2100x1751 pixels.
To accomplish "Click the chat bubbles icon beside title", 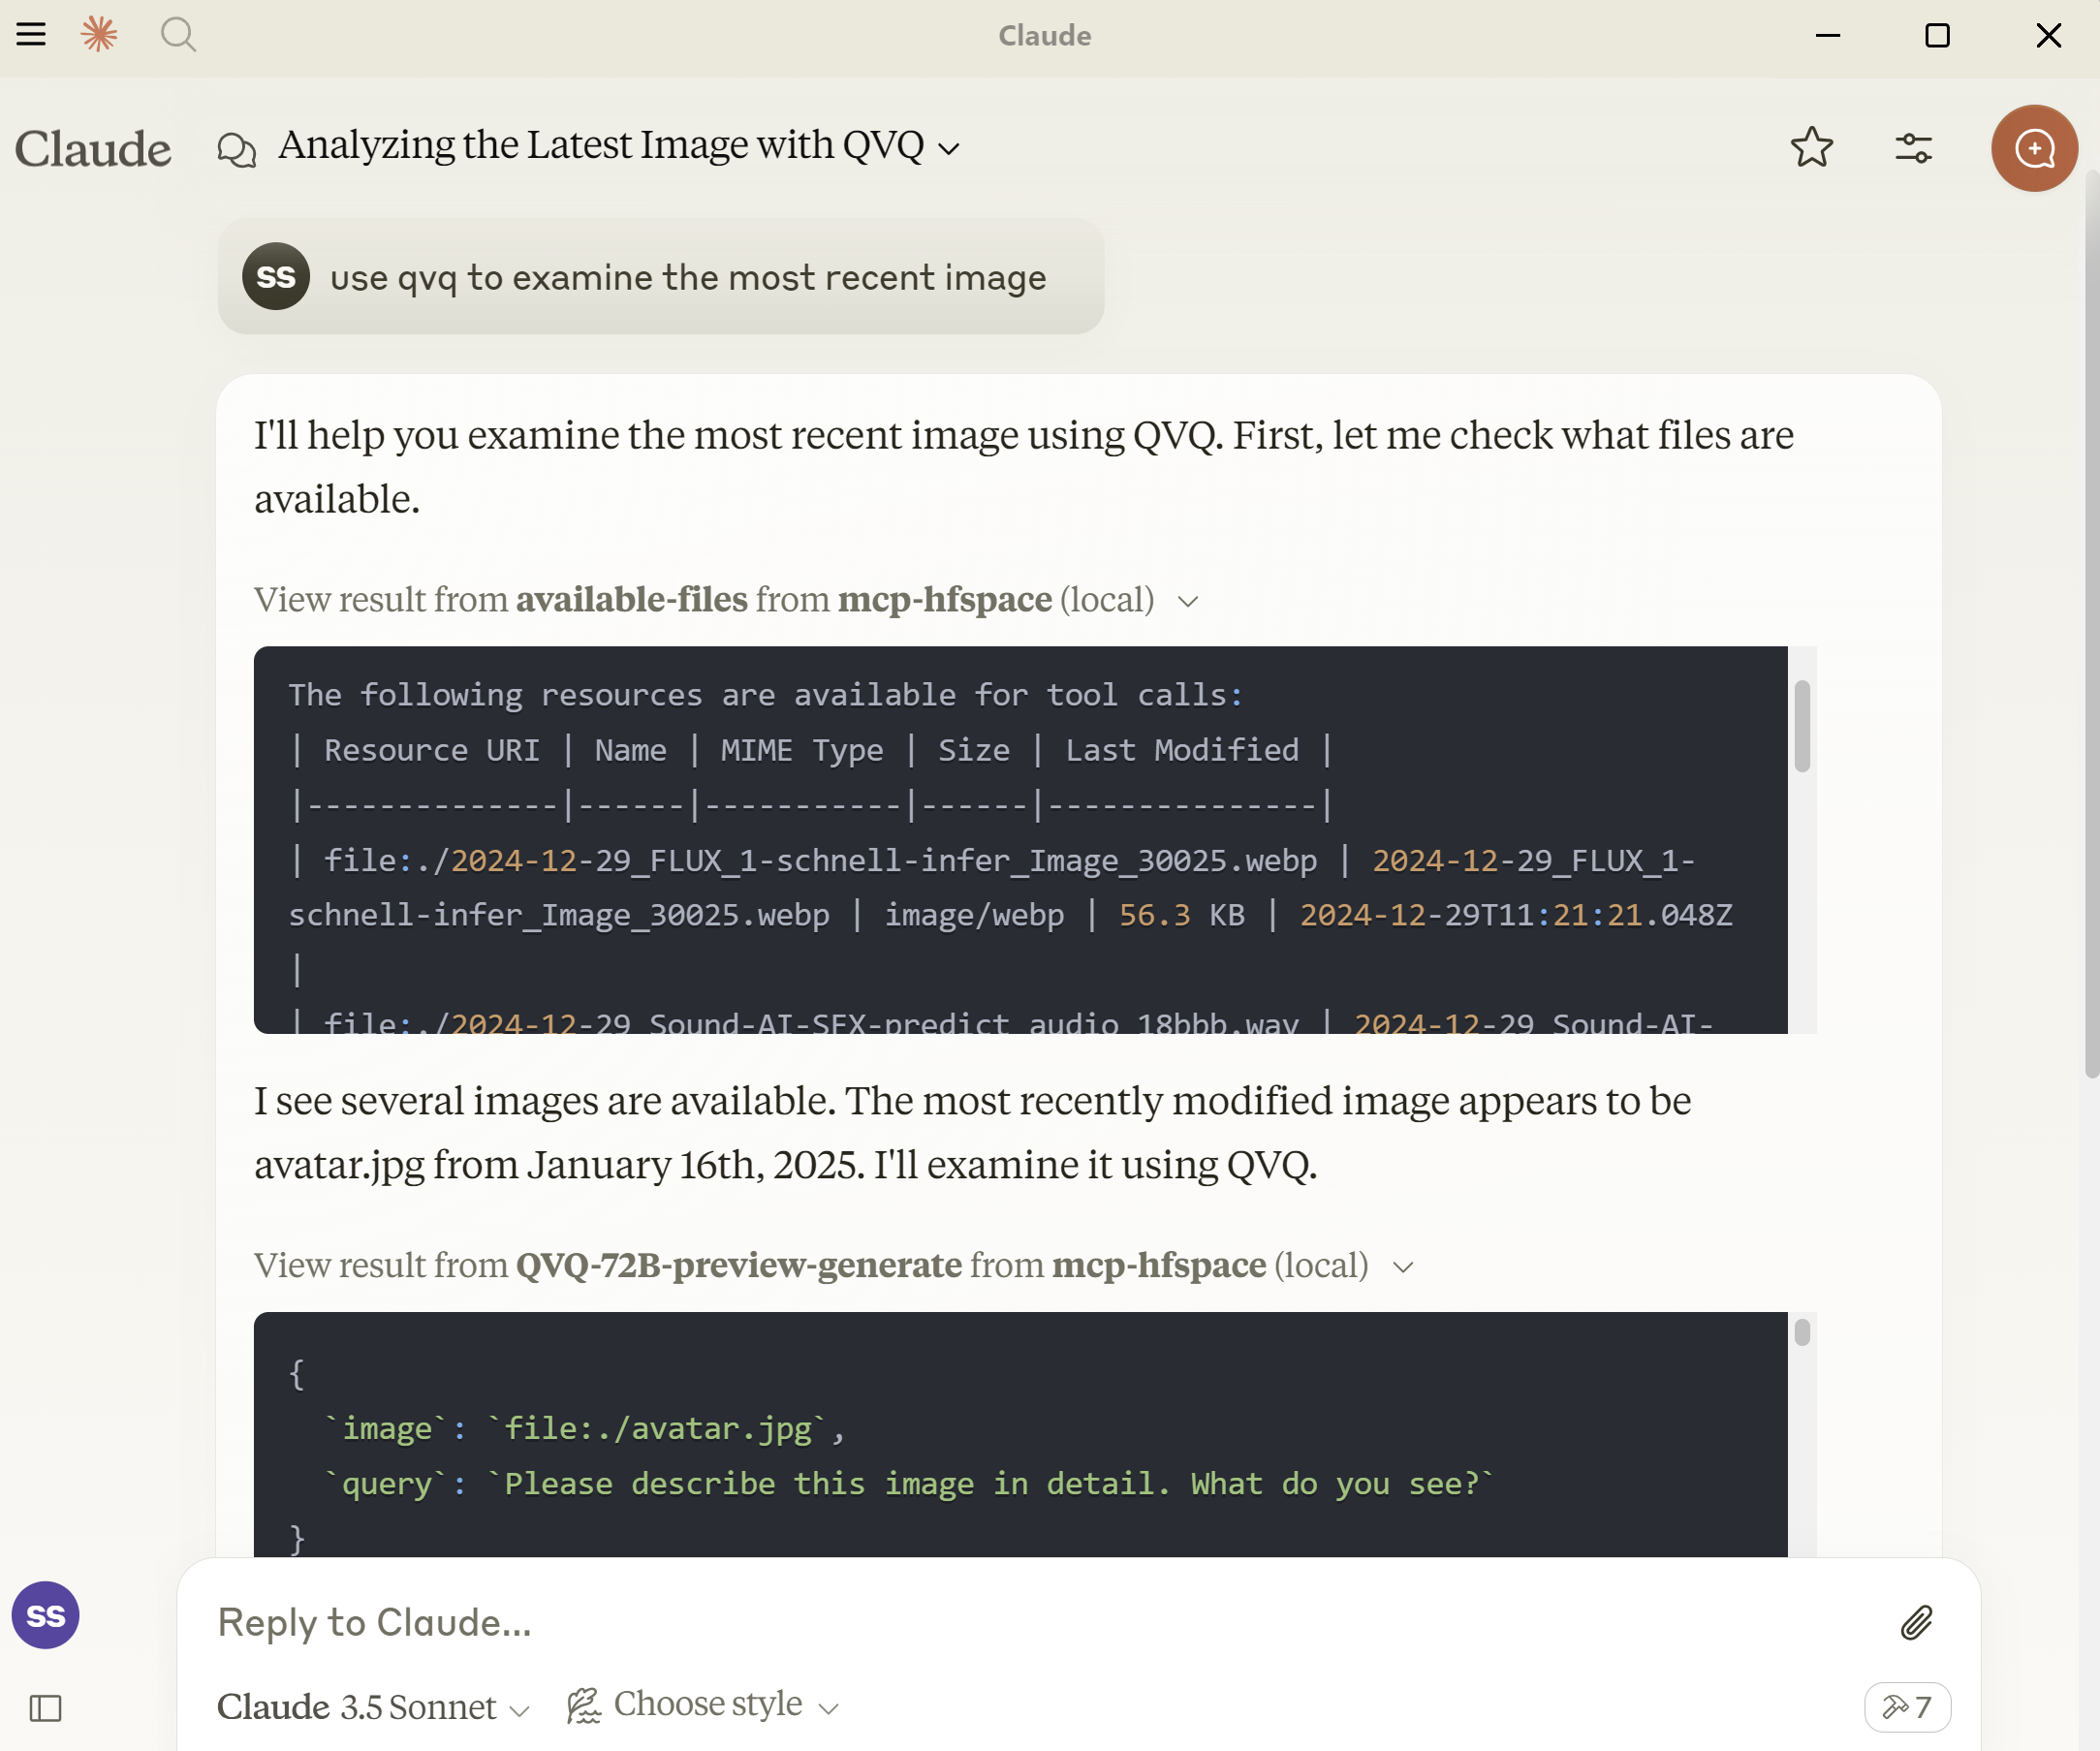I will pyautogui.click(x=237, y=150).
